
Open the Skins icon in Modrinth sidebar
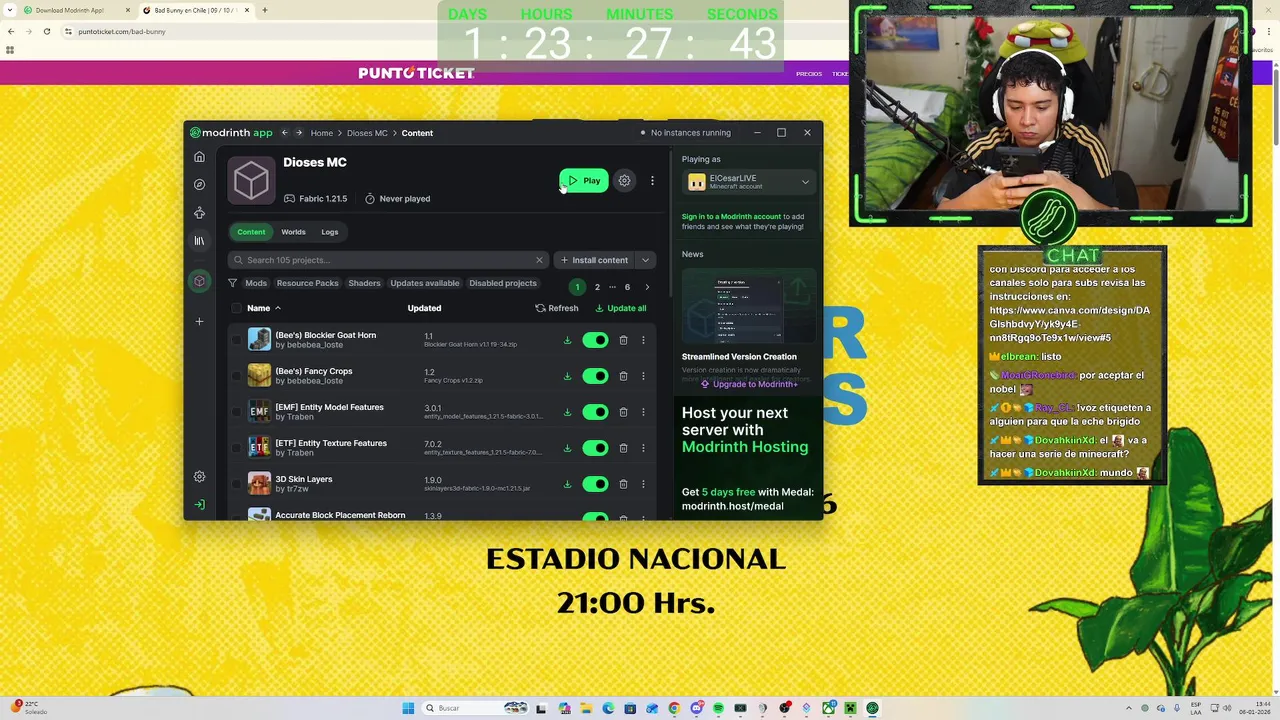pos(199,213)
